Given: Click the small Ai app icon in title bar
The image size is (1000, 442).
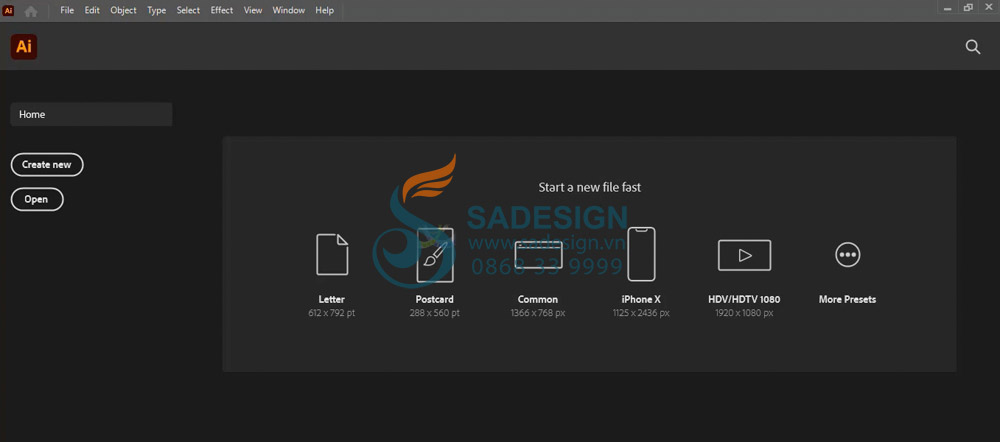Looking at the screenshot, I should (x=8, y=10).
